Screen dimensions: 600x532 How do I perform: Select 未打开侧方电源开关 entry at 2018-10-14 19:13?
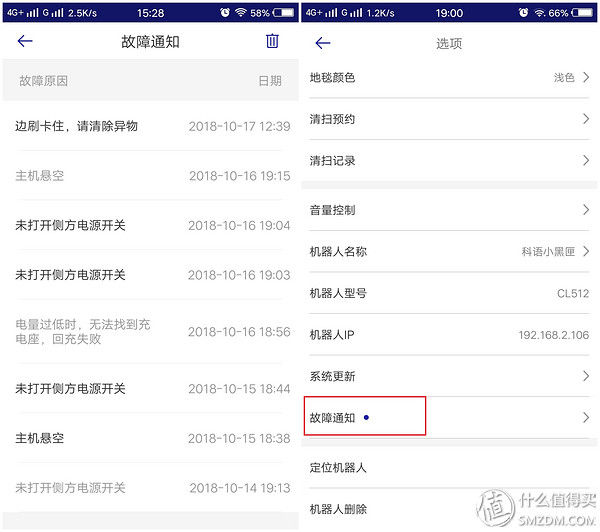[150, 488]
